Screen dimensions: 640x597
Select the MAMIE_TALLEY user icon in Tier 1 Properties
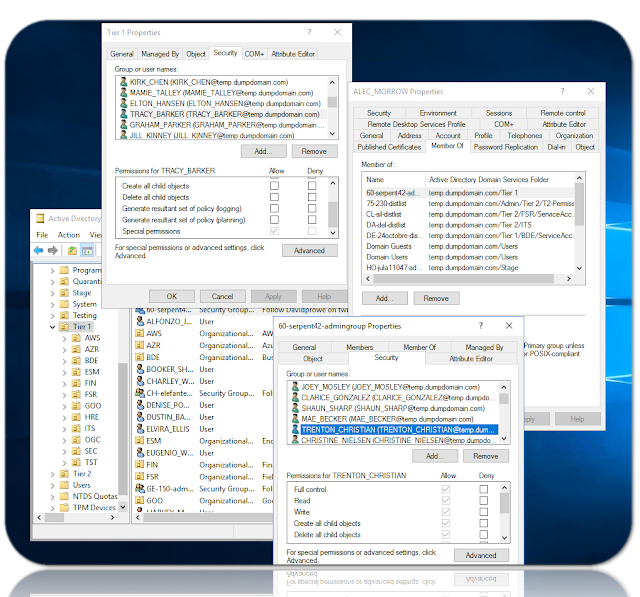click(123, 93)
